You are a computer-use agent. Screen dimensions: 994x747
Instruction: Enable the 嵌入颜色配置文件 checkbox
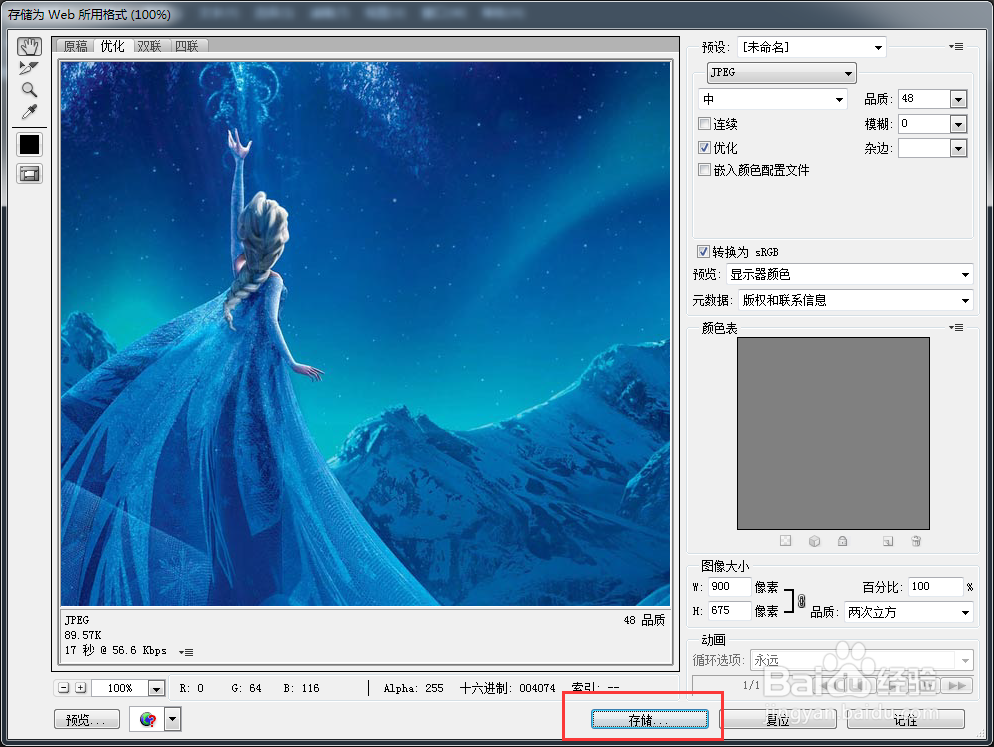pyautogui.click(x=704, y=170)
